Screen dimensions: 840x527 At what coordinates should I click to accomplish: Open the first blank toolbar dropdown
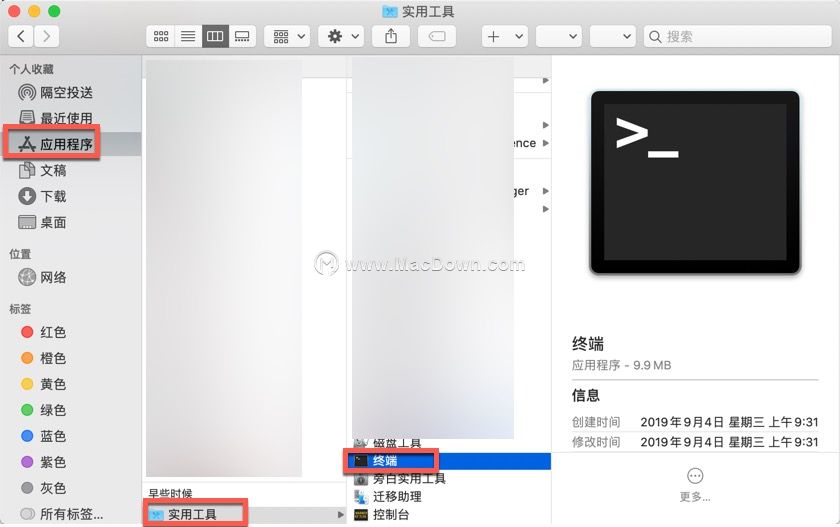tap(558, 36)
